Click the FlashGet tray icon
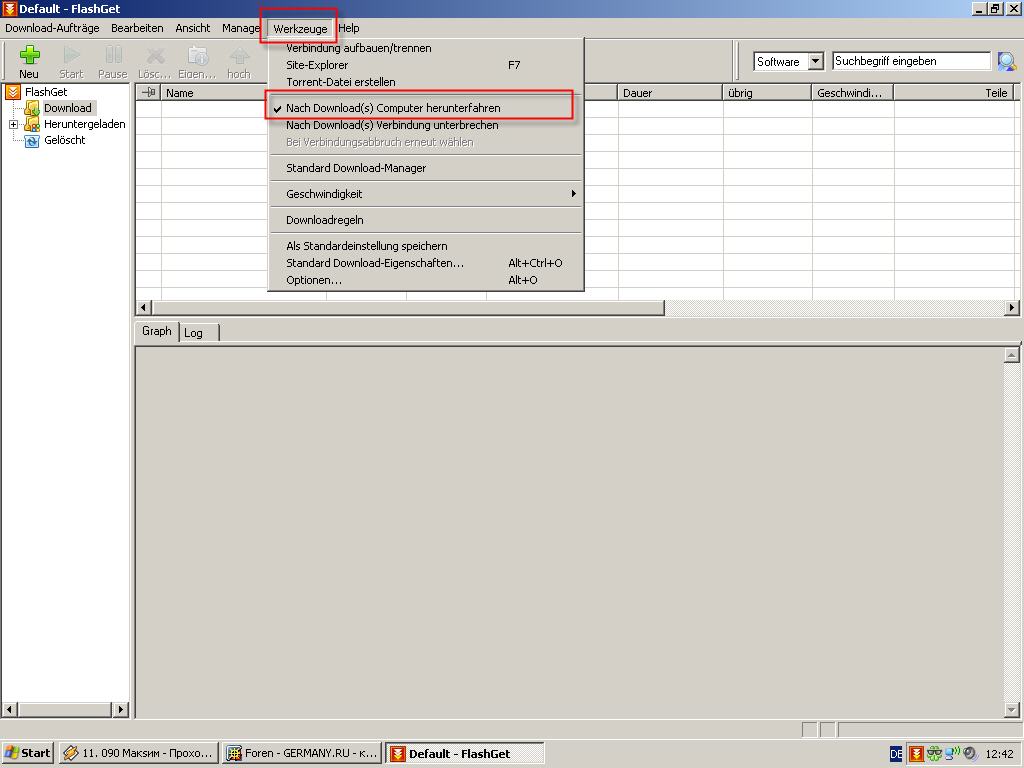The width and height of the screenshot is (1024, 768). 916,754
